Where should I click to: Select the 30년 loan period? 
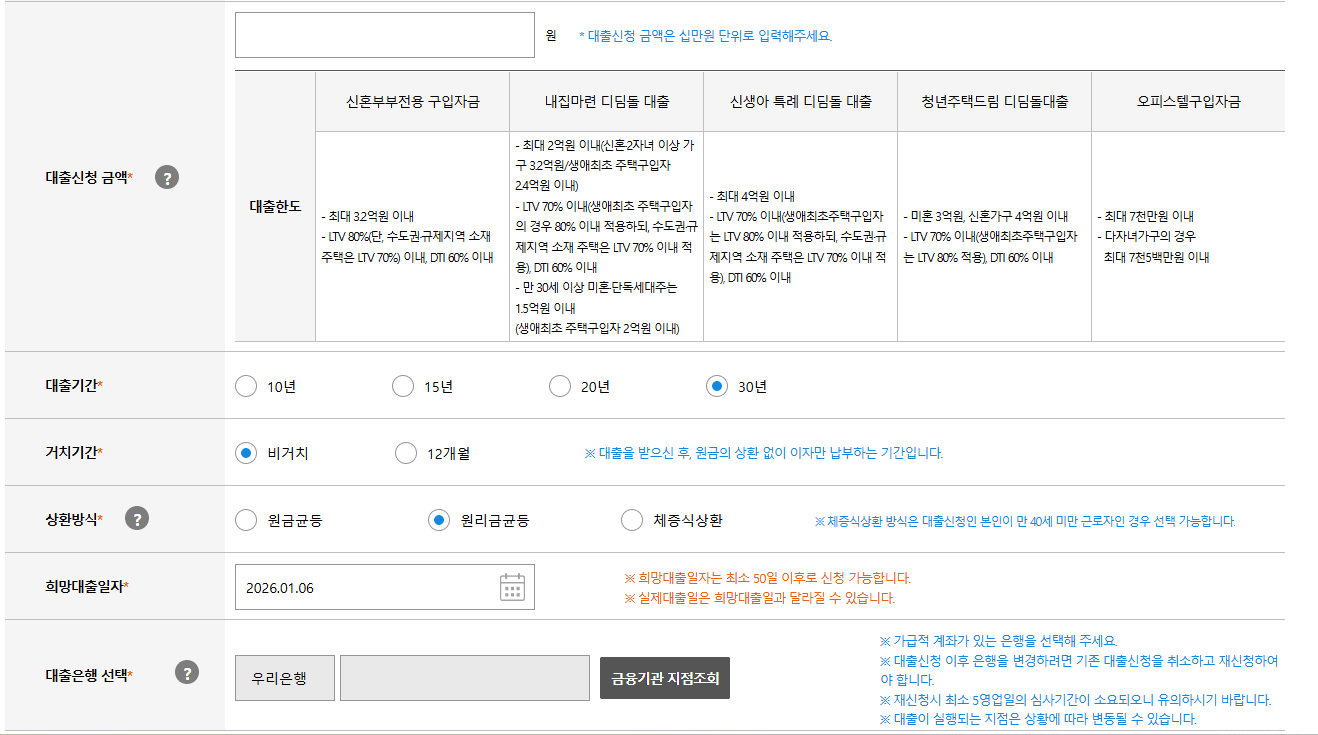coord(716,384)
